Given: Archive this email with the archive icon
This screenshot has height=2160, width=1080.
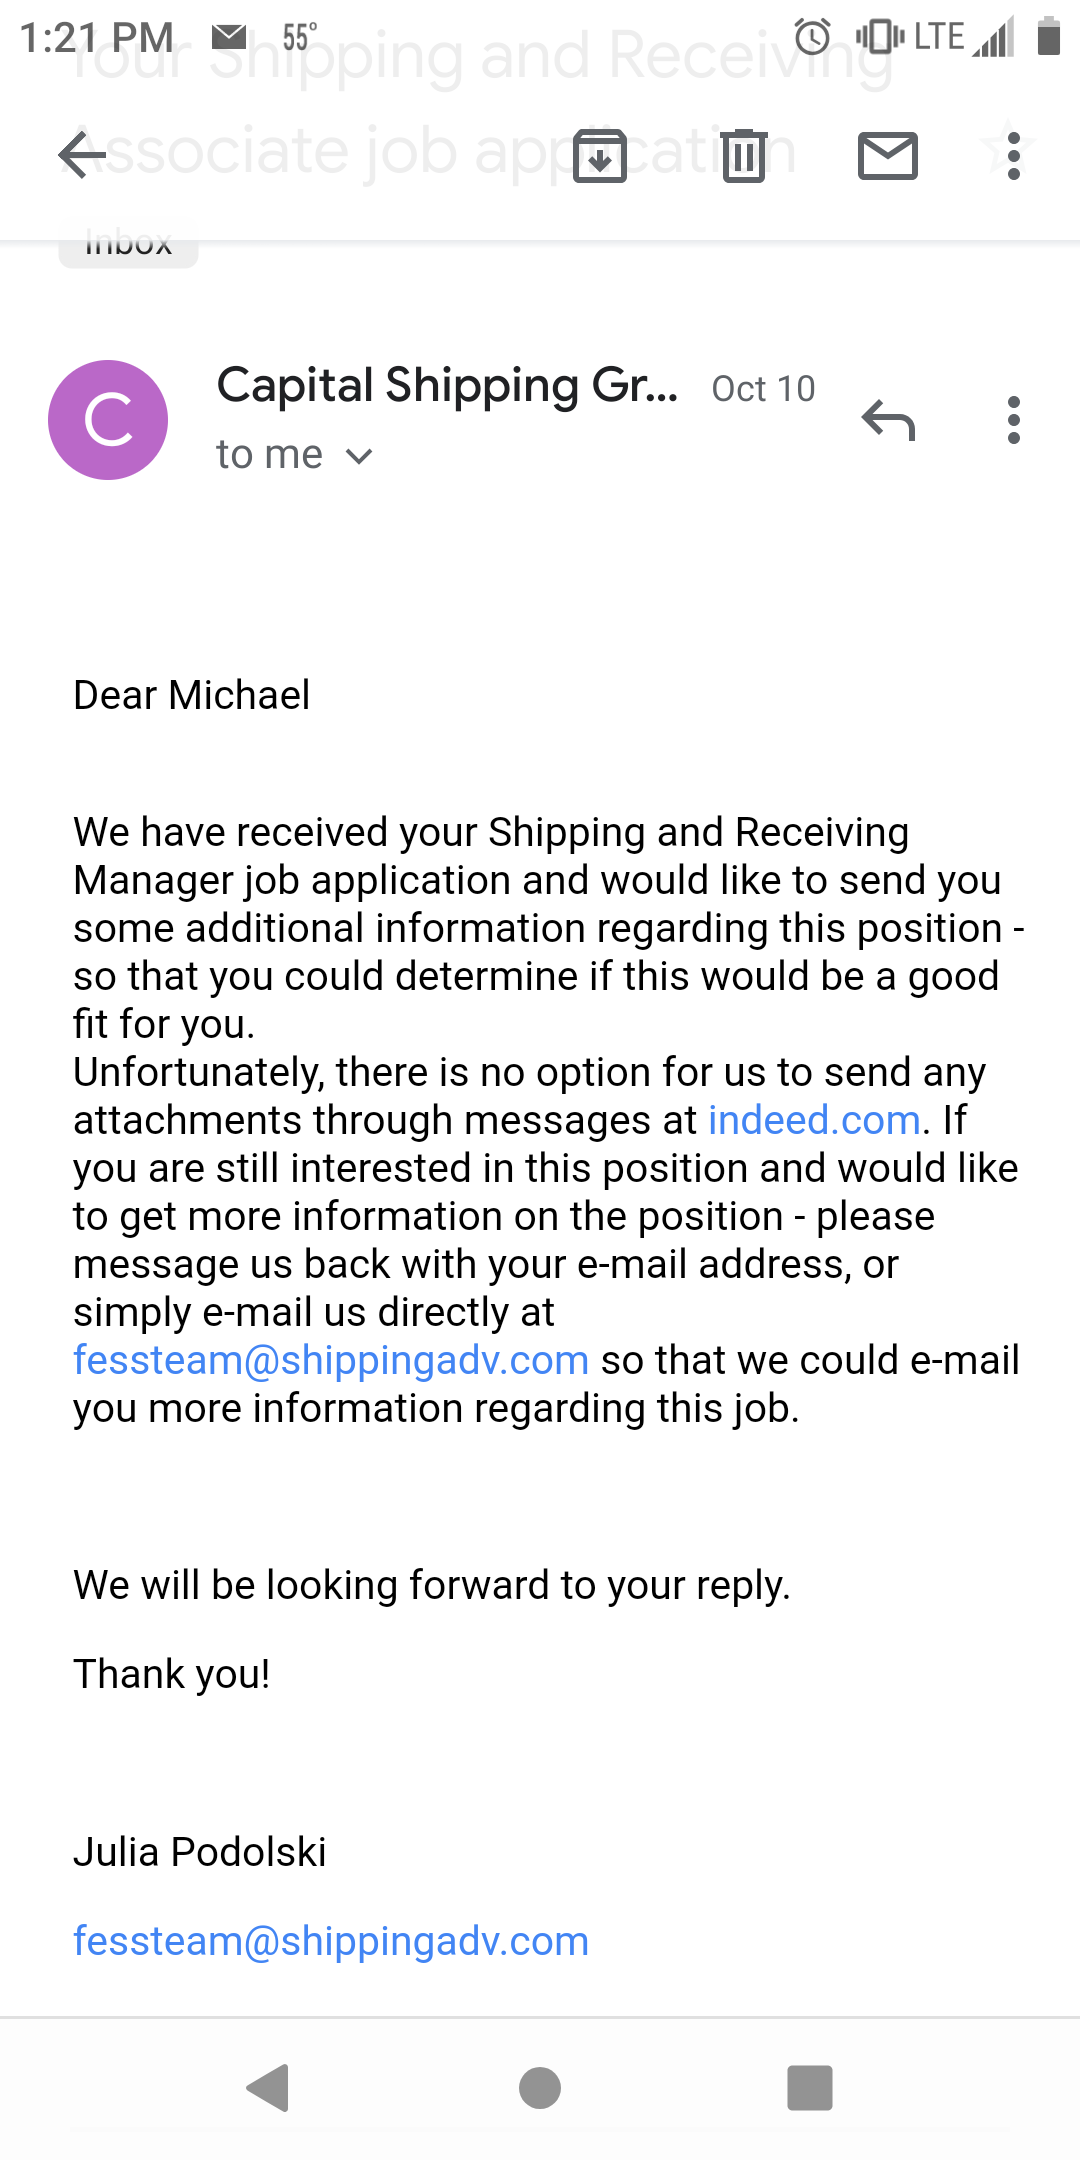Looking at the screenshot, I should click(x=600, y=156).
